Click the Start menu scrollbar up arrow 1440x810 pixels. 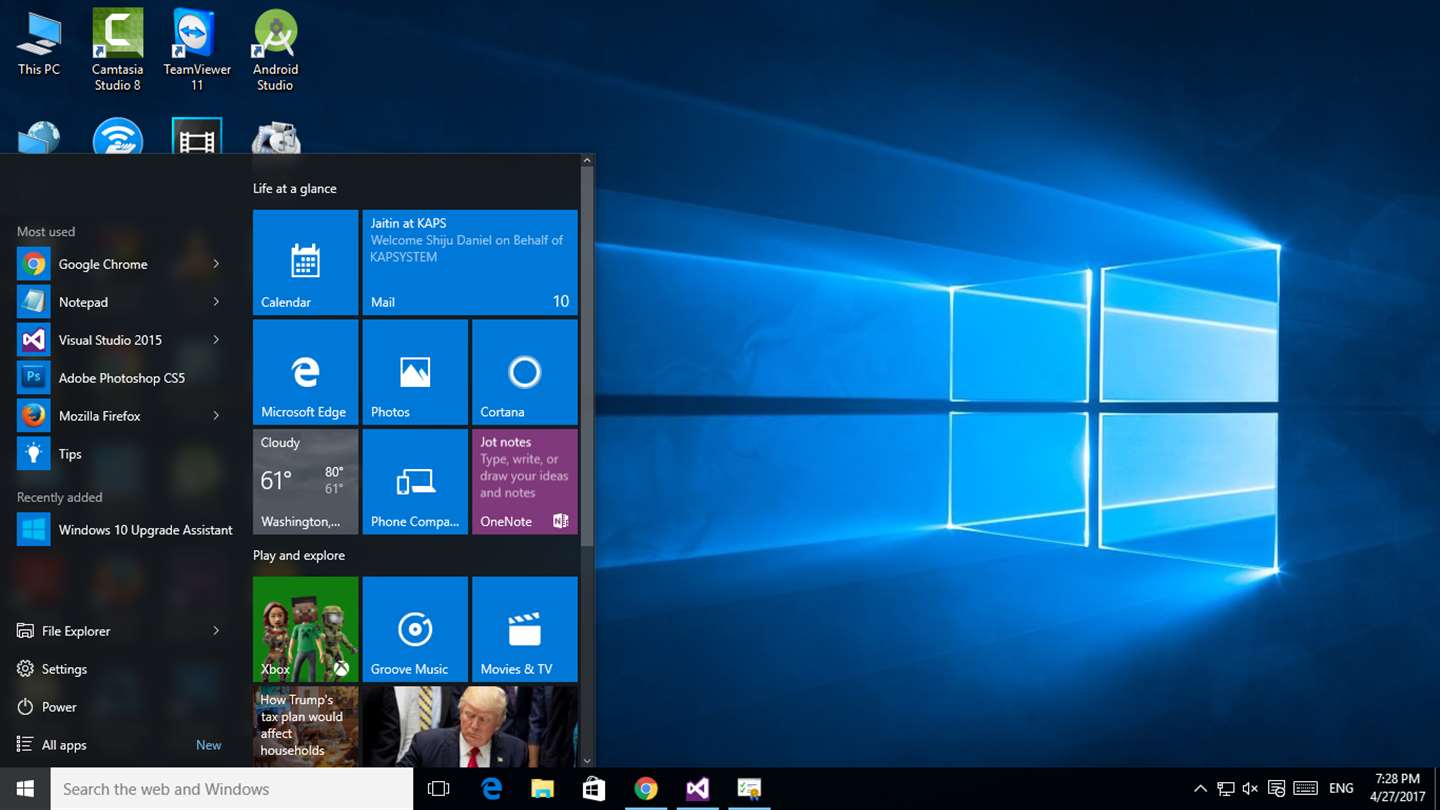[587, 160]
